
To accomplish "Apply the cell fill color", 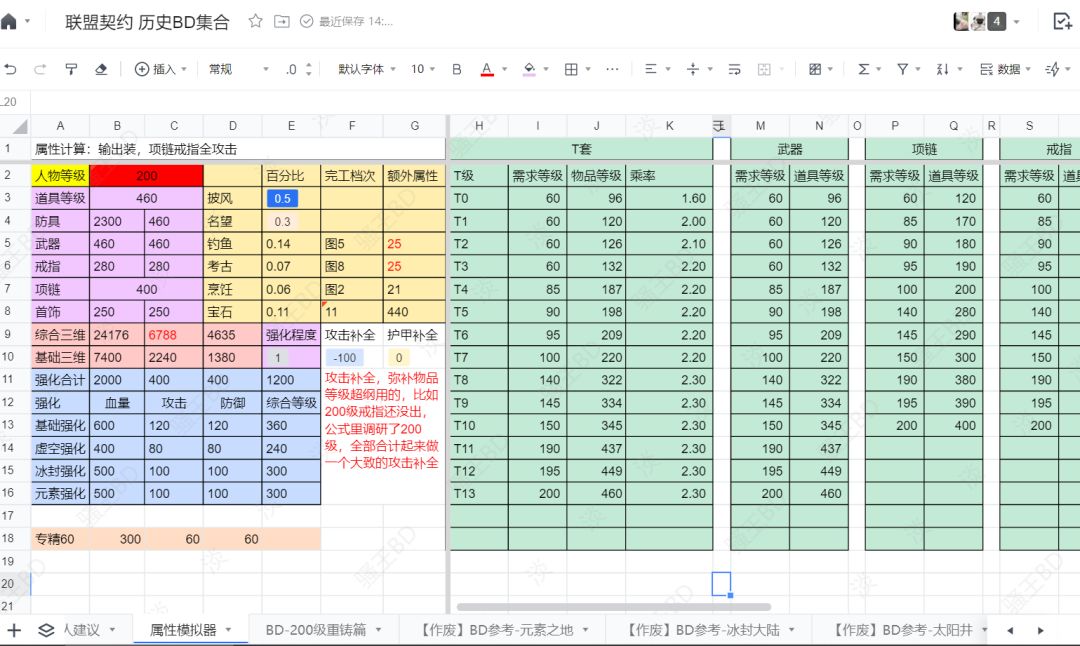I will [x=529, y=69].
